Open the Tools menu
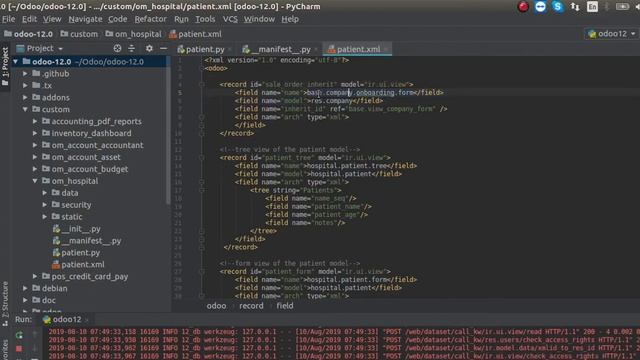Image resolution: width=640 pixels, height=360 pixels. point(205,19)
